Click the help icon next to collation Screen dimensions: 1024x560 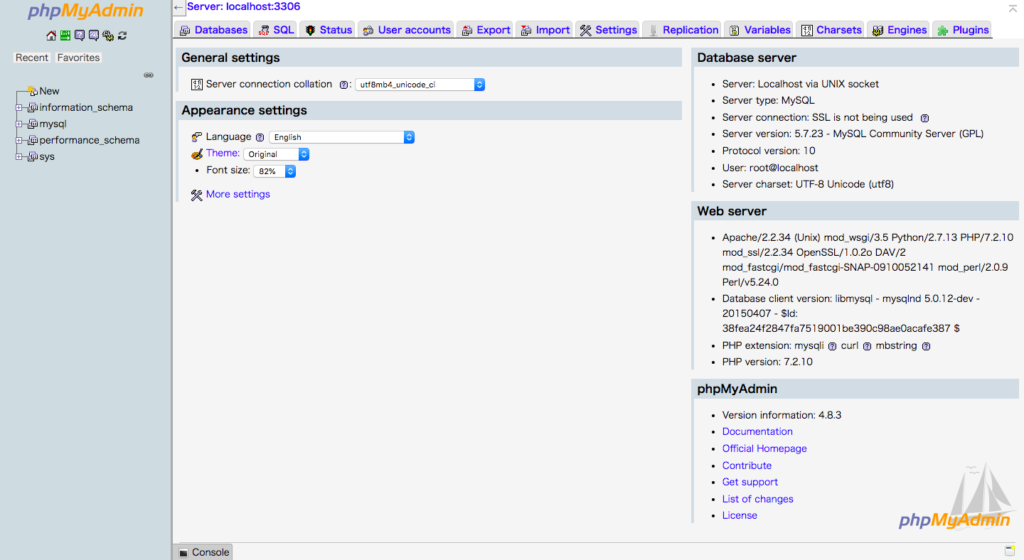(x=344, y=85)
